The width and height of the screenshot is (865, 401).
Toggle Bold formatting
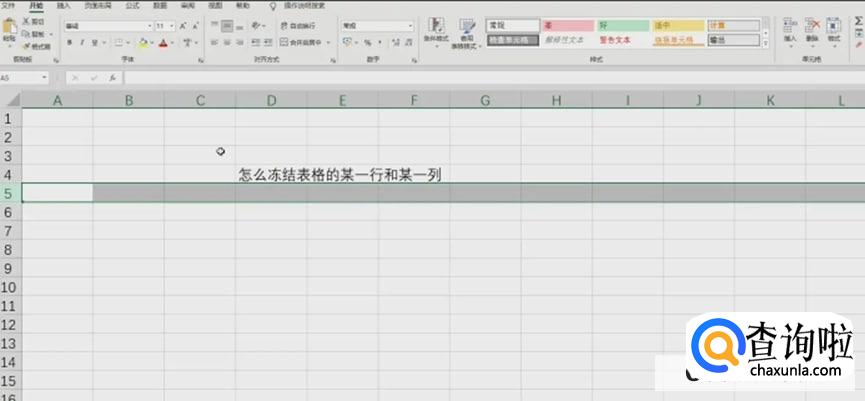(x=70, y=42)
